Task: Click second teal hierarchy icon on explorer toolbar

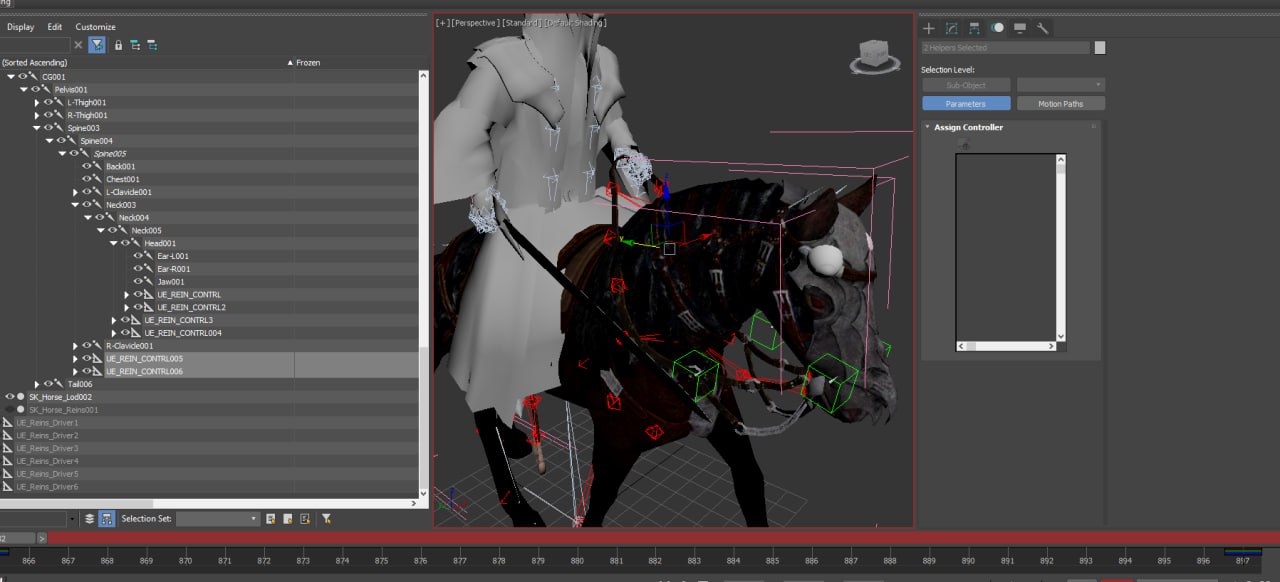Action: (x=152, y=45)
